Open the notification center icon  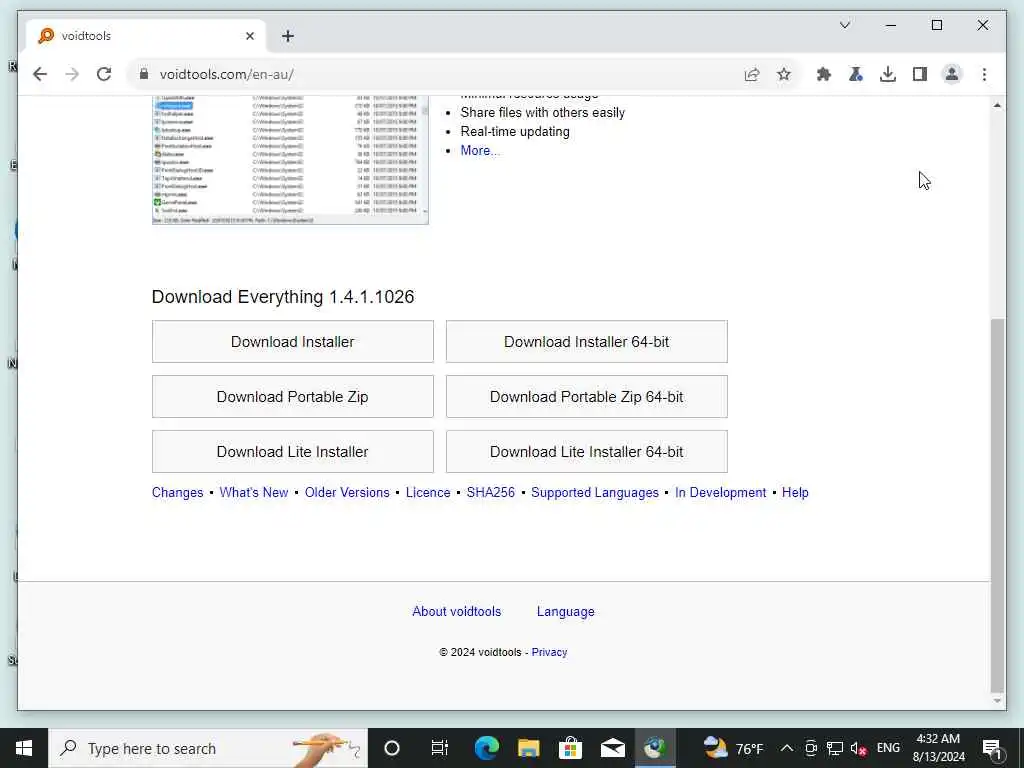[x=991, y=748]
